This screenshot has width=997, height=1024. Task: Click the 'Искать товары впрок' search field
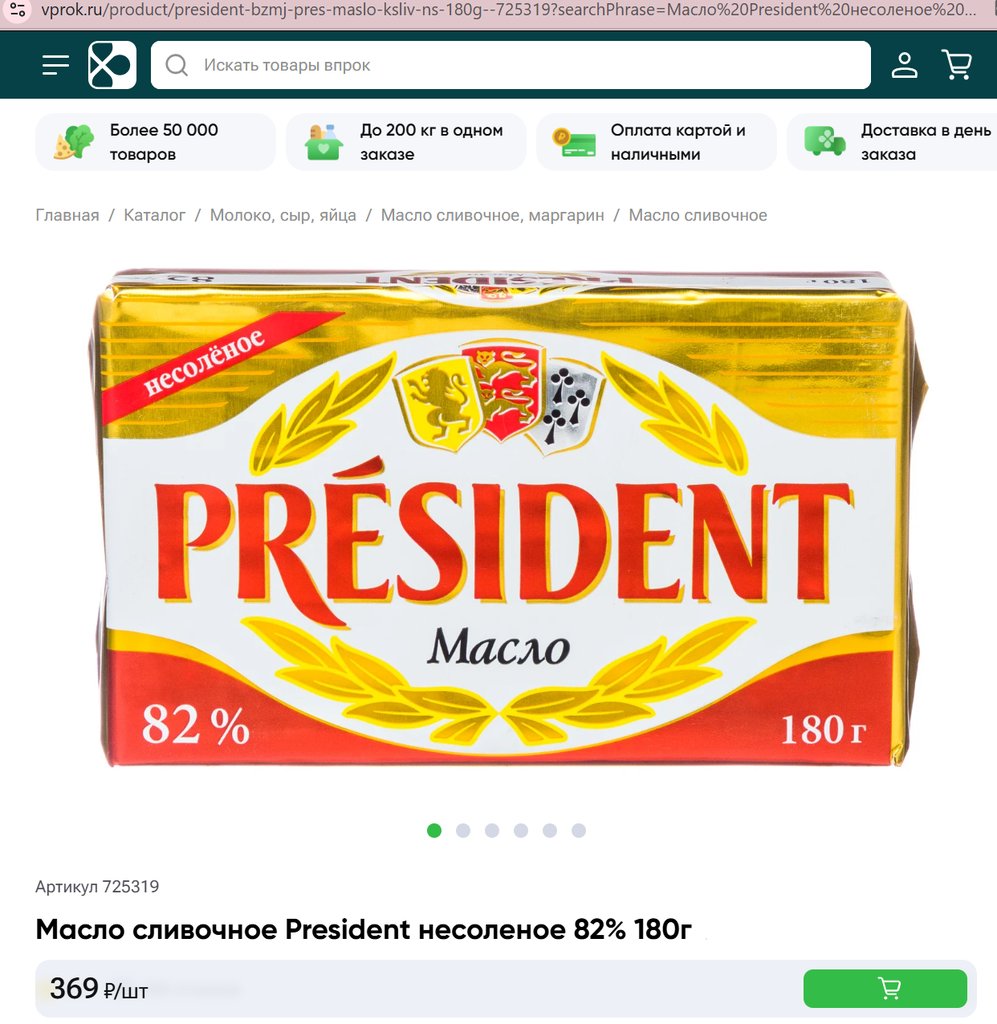coord(511,65)
